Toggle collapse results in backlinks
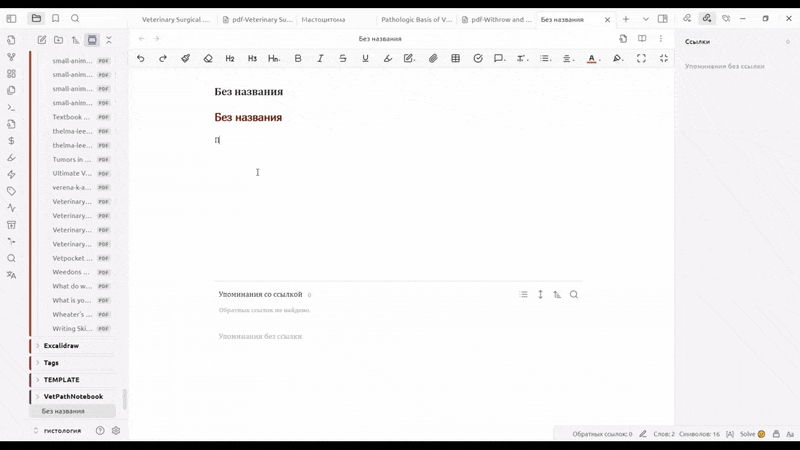 pyautogui.click(x=523, y=294)
